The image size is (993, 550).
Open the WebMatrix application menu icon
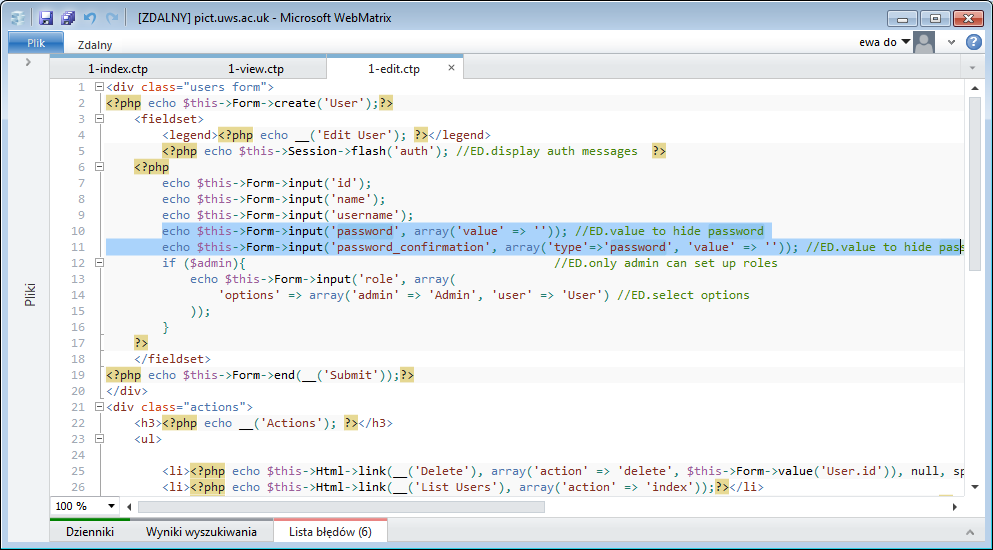pos(18,18)
